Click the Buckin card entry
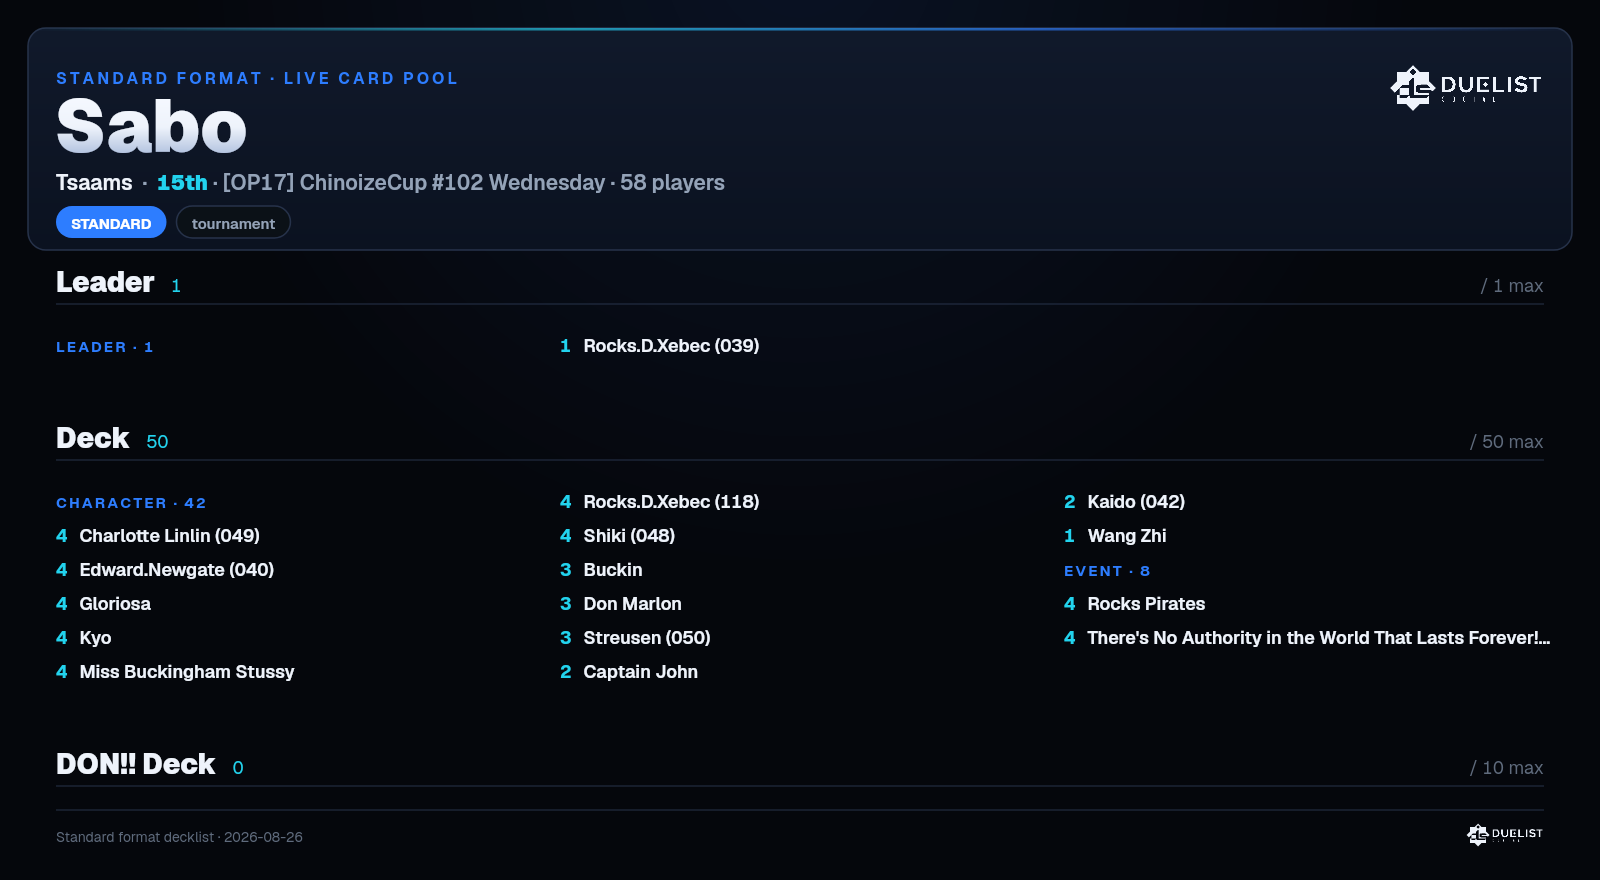1600x880 pixels. 601,570
